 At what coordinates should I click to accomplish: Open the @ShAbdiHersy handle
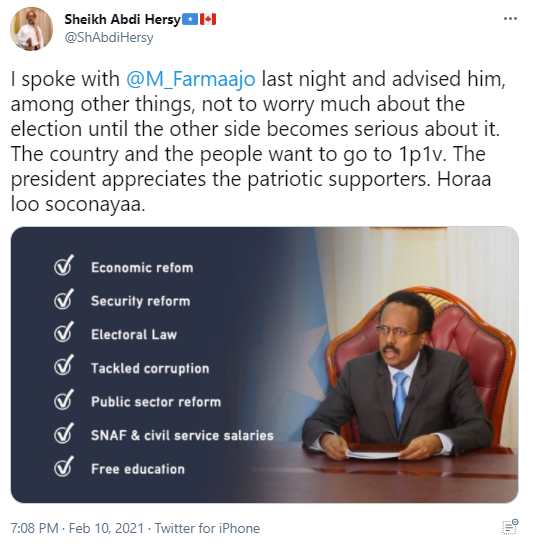[109, 37]
